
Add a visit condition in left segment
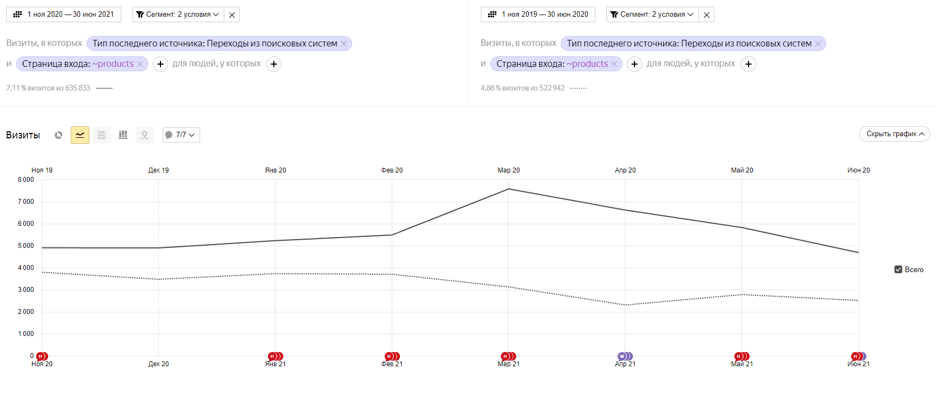click(160, 64)
